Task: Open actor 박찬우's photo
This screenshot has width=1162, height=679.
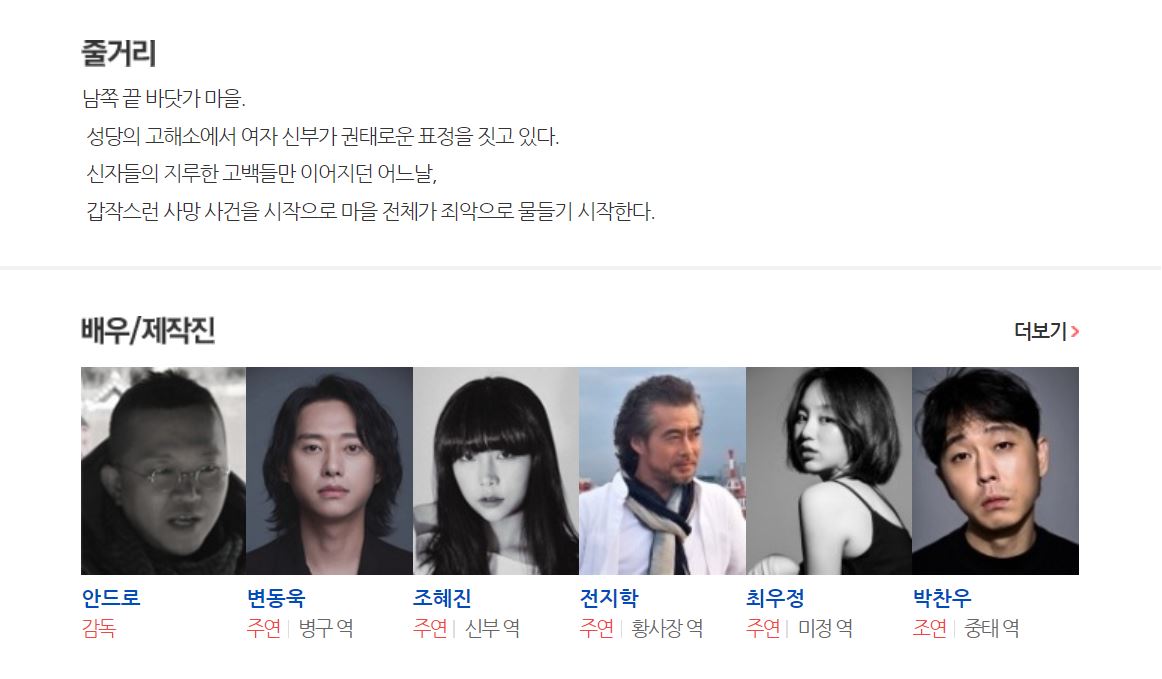Action: click(995, 471)
